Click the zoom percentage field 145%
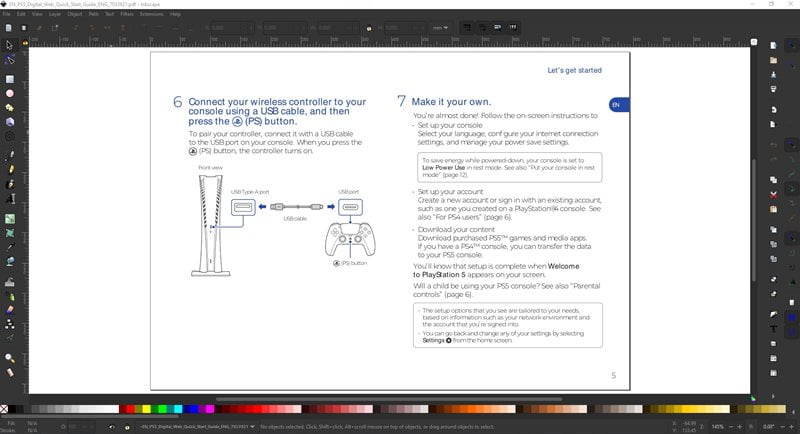Screen dimensions: 800x434 (x=718, y=427)
